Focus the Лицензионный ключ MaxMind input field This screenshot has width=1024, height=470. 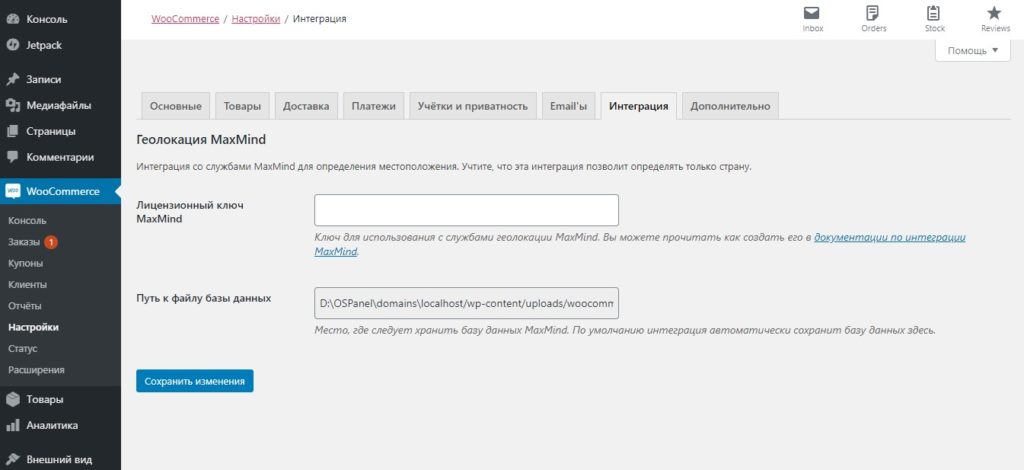click(466, 210)
